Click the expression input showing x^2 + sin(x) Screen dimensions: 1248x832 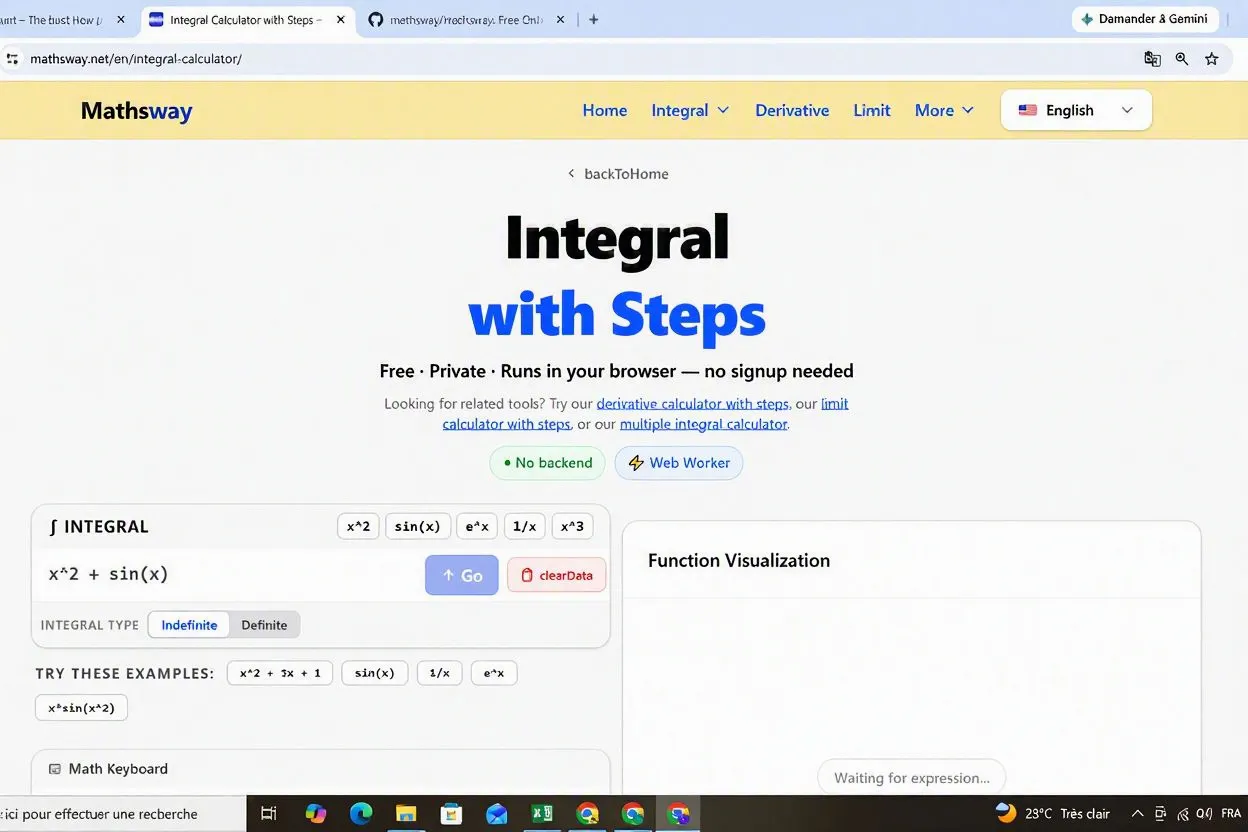click(x=230, y=574)
